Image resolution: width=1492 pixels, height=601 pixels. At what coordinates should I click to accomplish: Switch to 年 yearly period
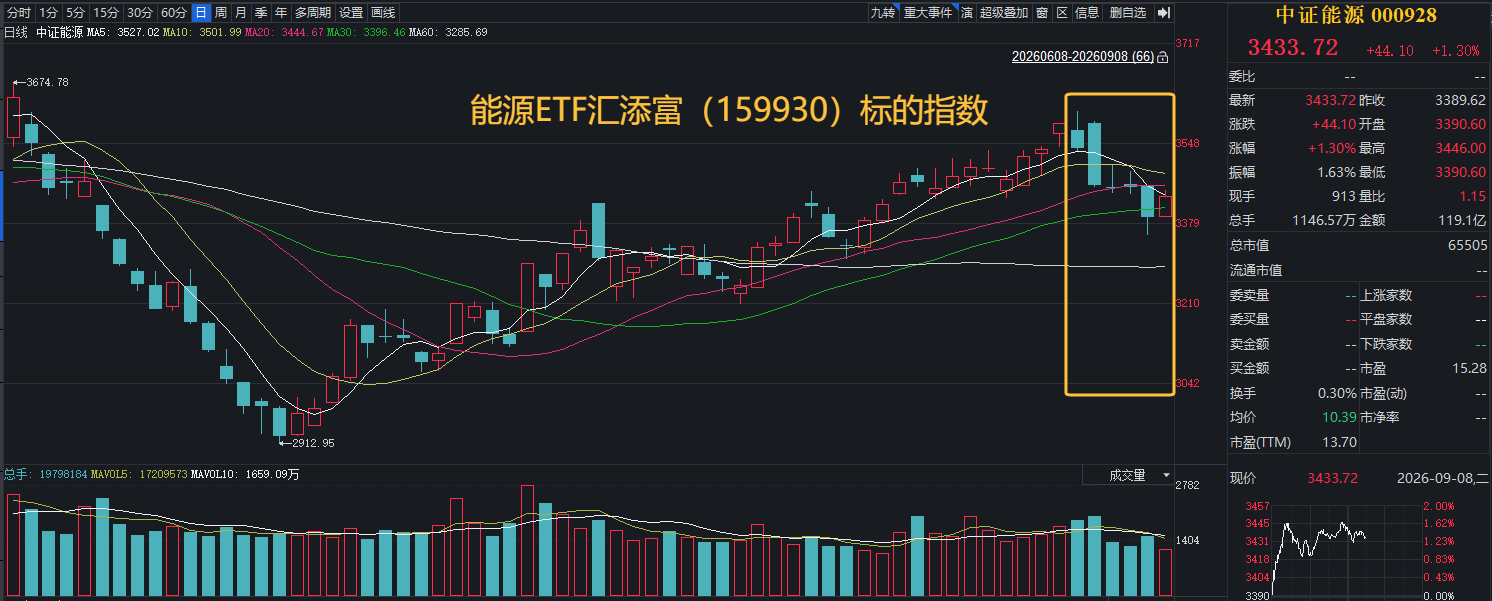pos(281,13)
